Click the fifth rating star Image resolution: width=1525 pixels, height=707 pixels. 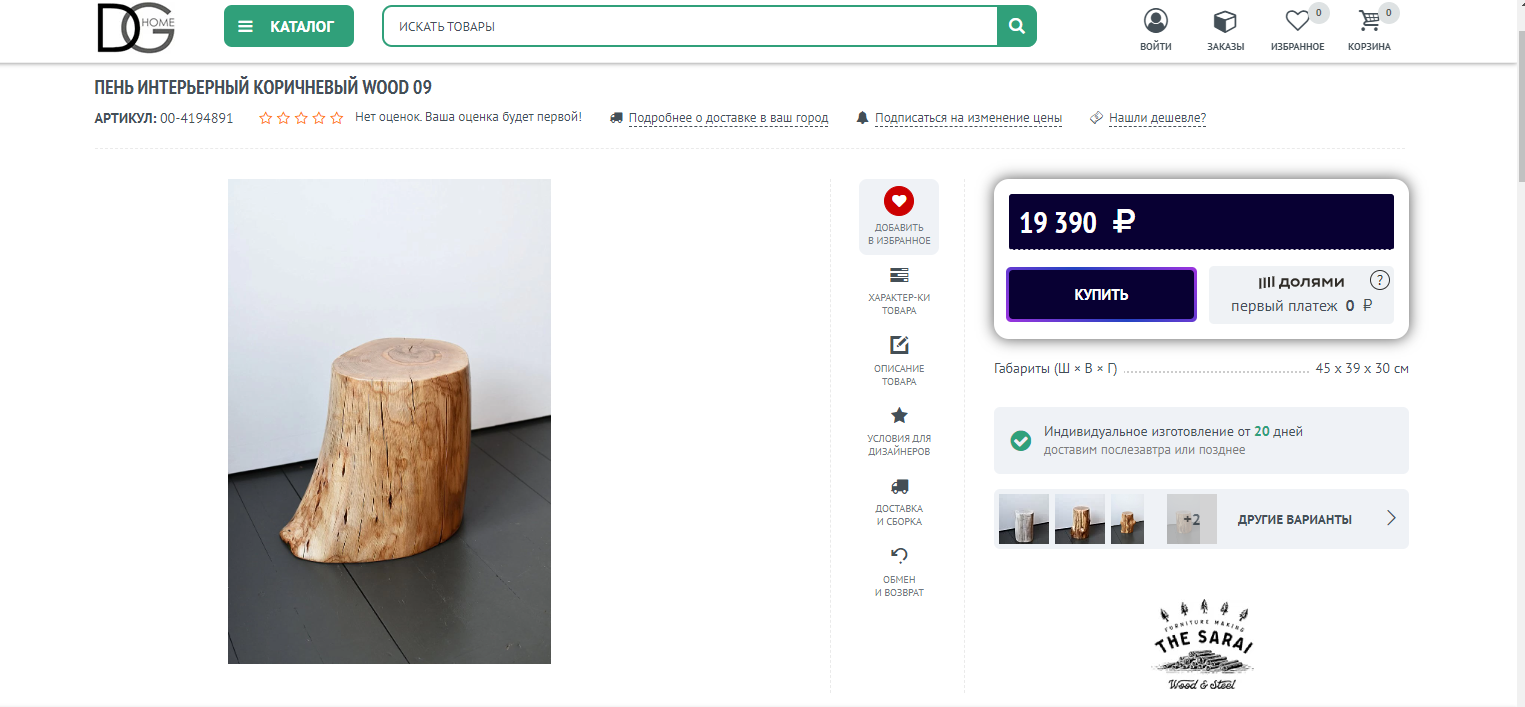point(337,118)
